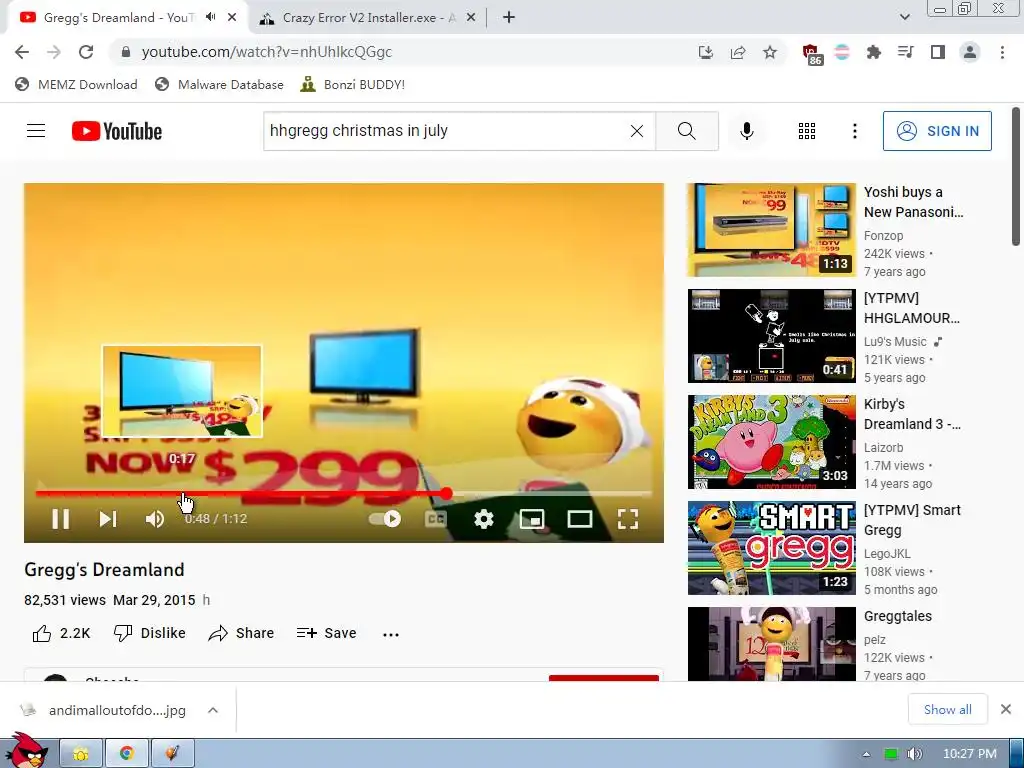1024x768 pixels.
Task: Open the YouTube apps grid
Action: coord(807,131)
